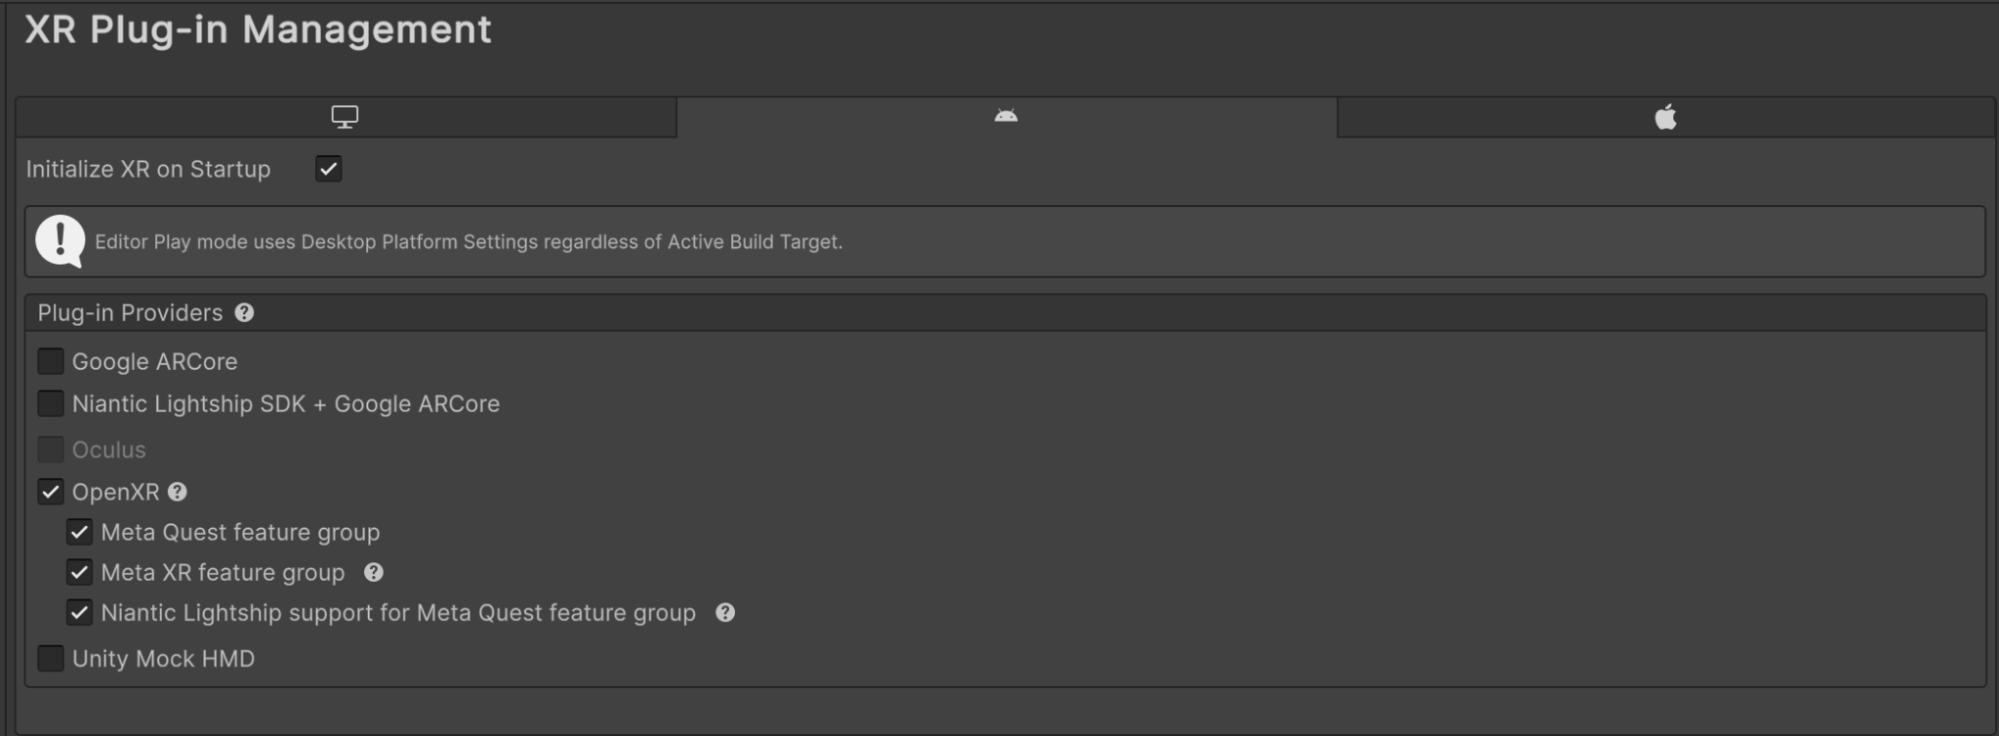Uncheck the OpenXR provider
The height and width of the screenshot is (736, 1999).
pyautogui.click(x=49, y=492)
